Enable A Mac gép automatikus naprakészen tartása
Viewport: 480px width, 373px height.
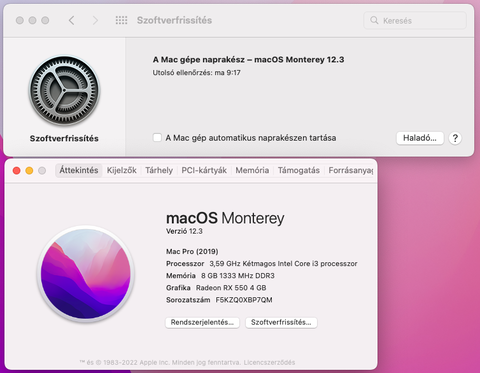[x=157, y=138]
